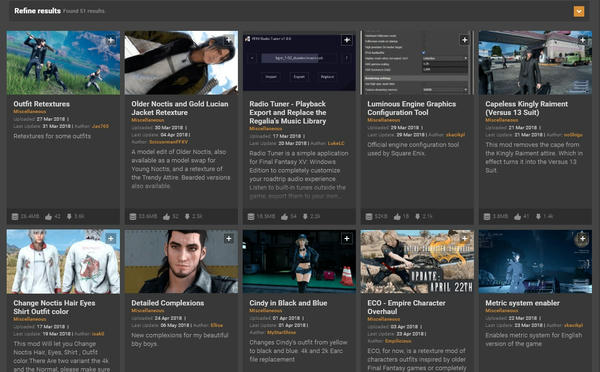The height and width of the screenshot is (372, 600).
Task: Click the file size icon on Outfit Retextures card
Action: point(15,217)
